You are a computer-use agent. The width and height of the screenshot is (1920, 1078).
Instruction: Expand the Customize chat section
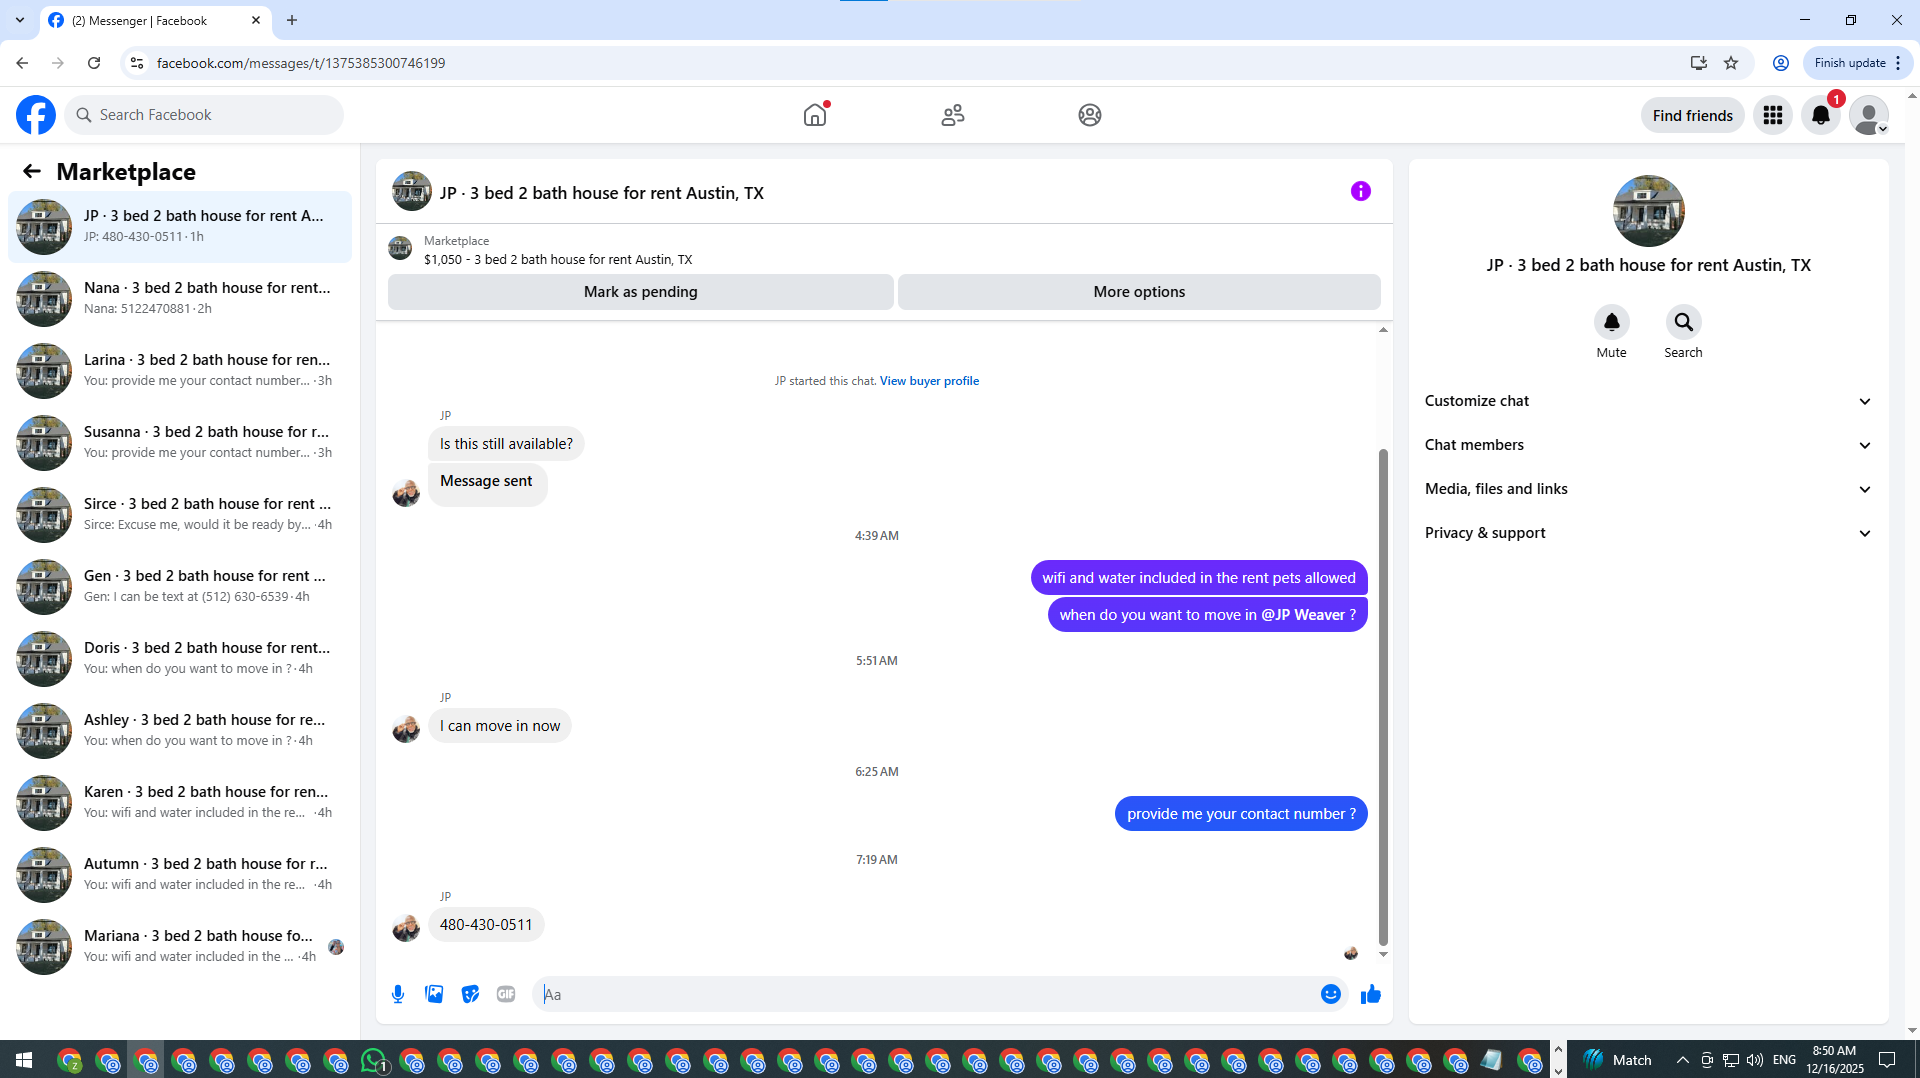point(1648,401)
